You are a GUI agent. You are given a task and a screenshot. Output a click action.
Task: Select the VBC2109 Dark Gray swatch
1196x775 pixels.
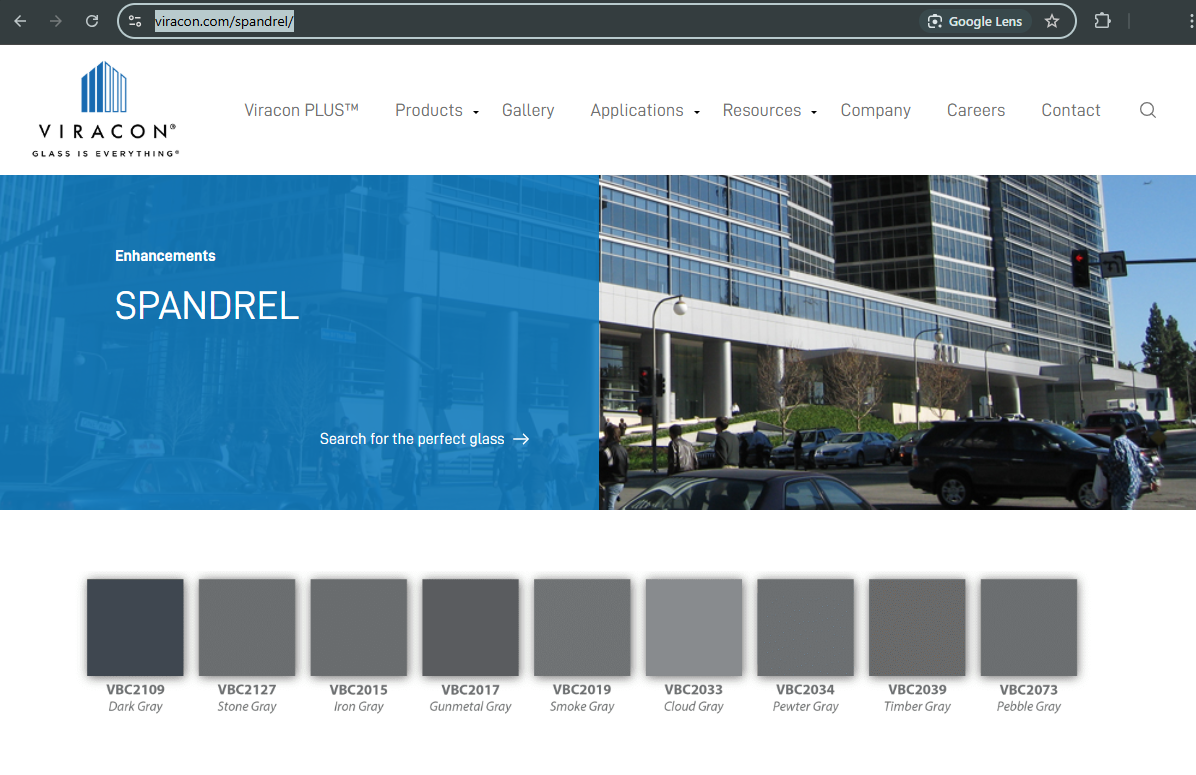pos(135,627)
